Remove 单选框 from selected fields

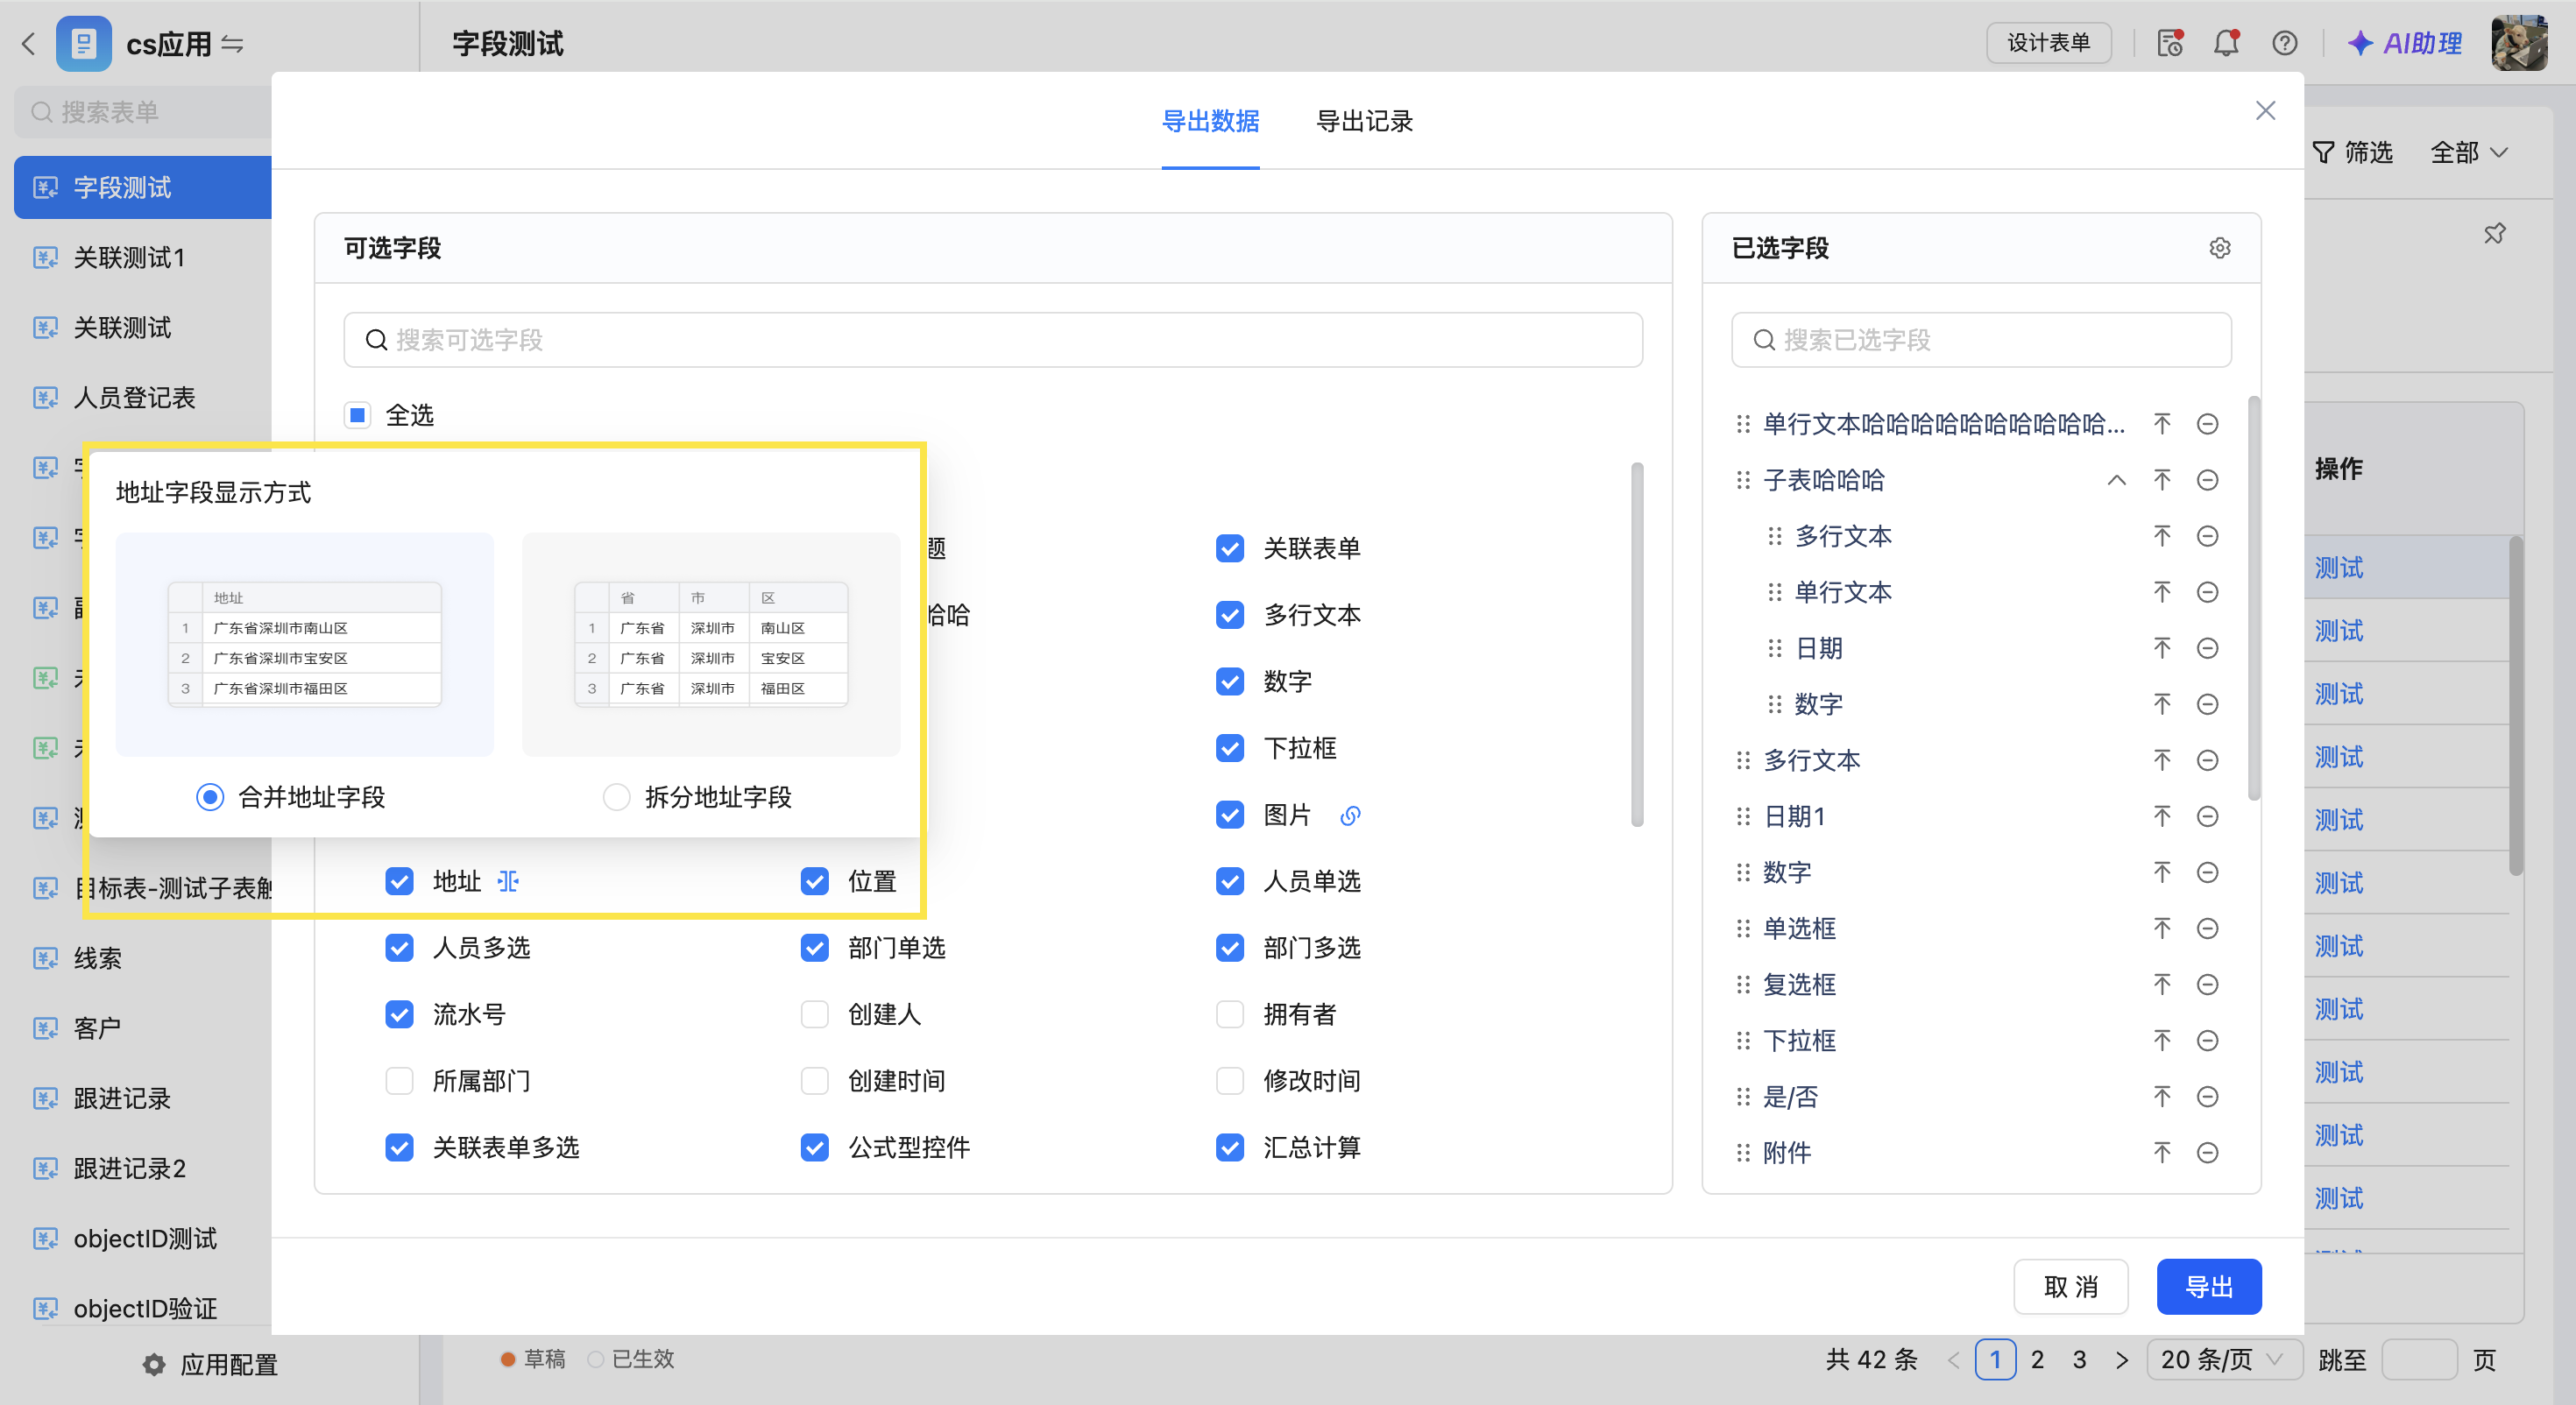(2208, 928)
